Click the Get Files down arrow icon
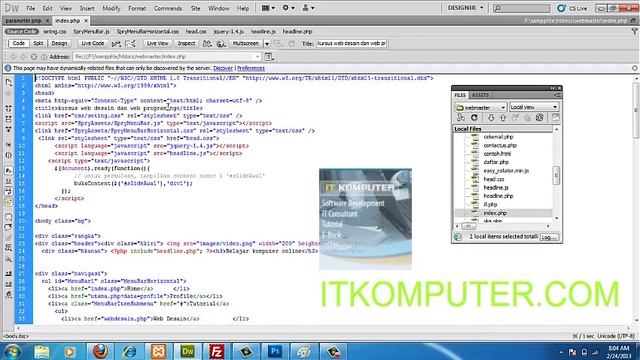Viewport: 640px width, 360px height. 491,118
